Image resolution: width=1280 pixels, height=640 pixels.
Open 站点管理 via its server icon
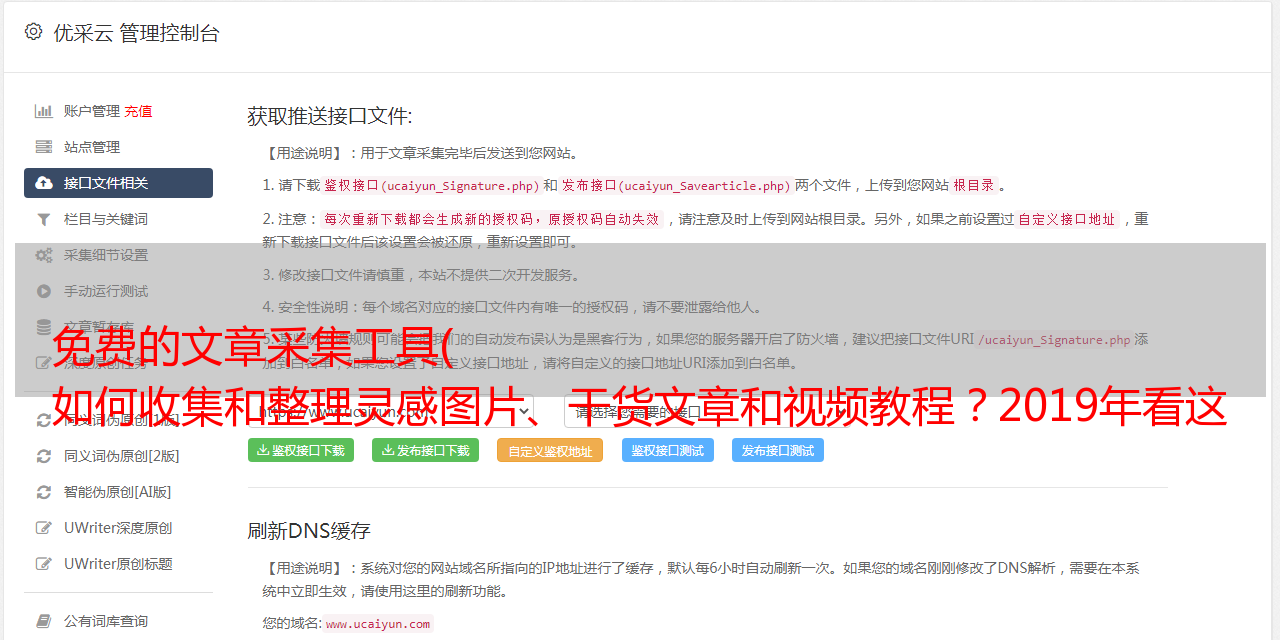point(44,147)
